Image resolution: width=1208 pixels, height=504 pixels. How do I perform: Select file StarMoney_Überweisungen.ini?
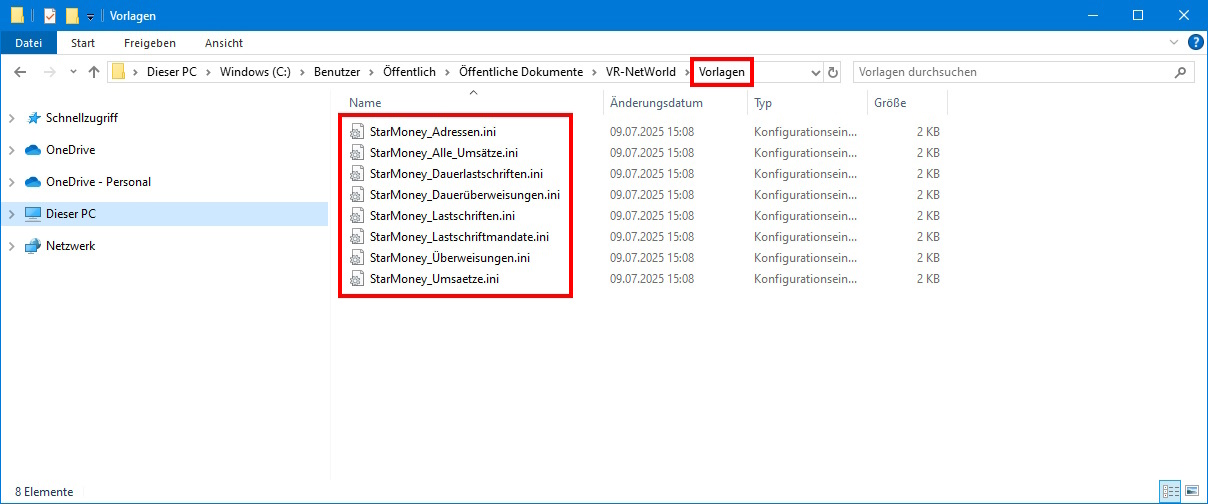450,257
